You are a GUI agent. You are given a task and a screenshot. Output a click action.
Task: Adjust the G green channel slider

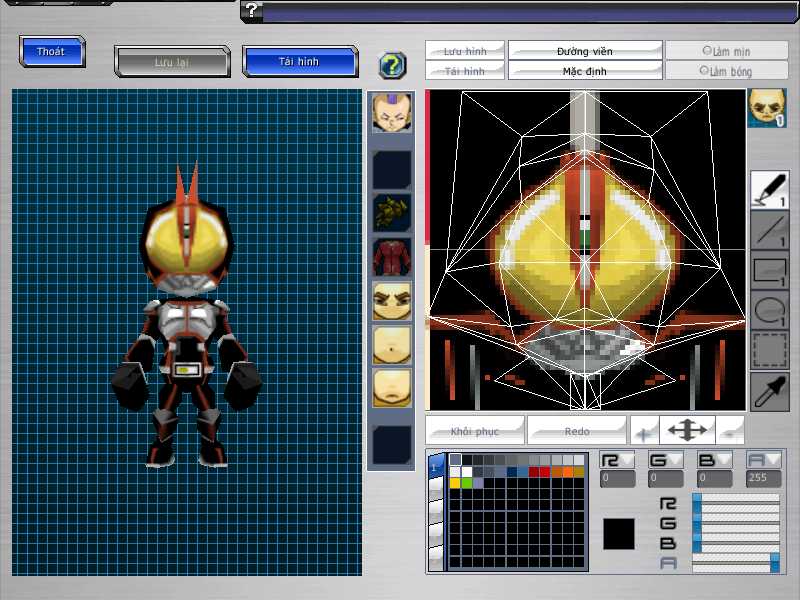(x=736, y=522)
